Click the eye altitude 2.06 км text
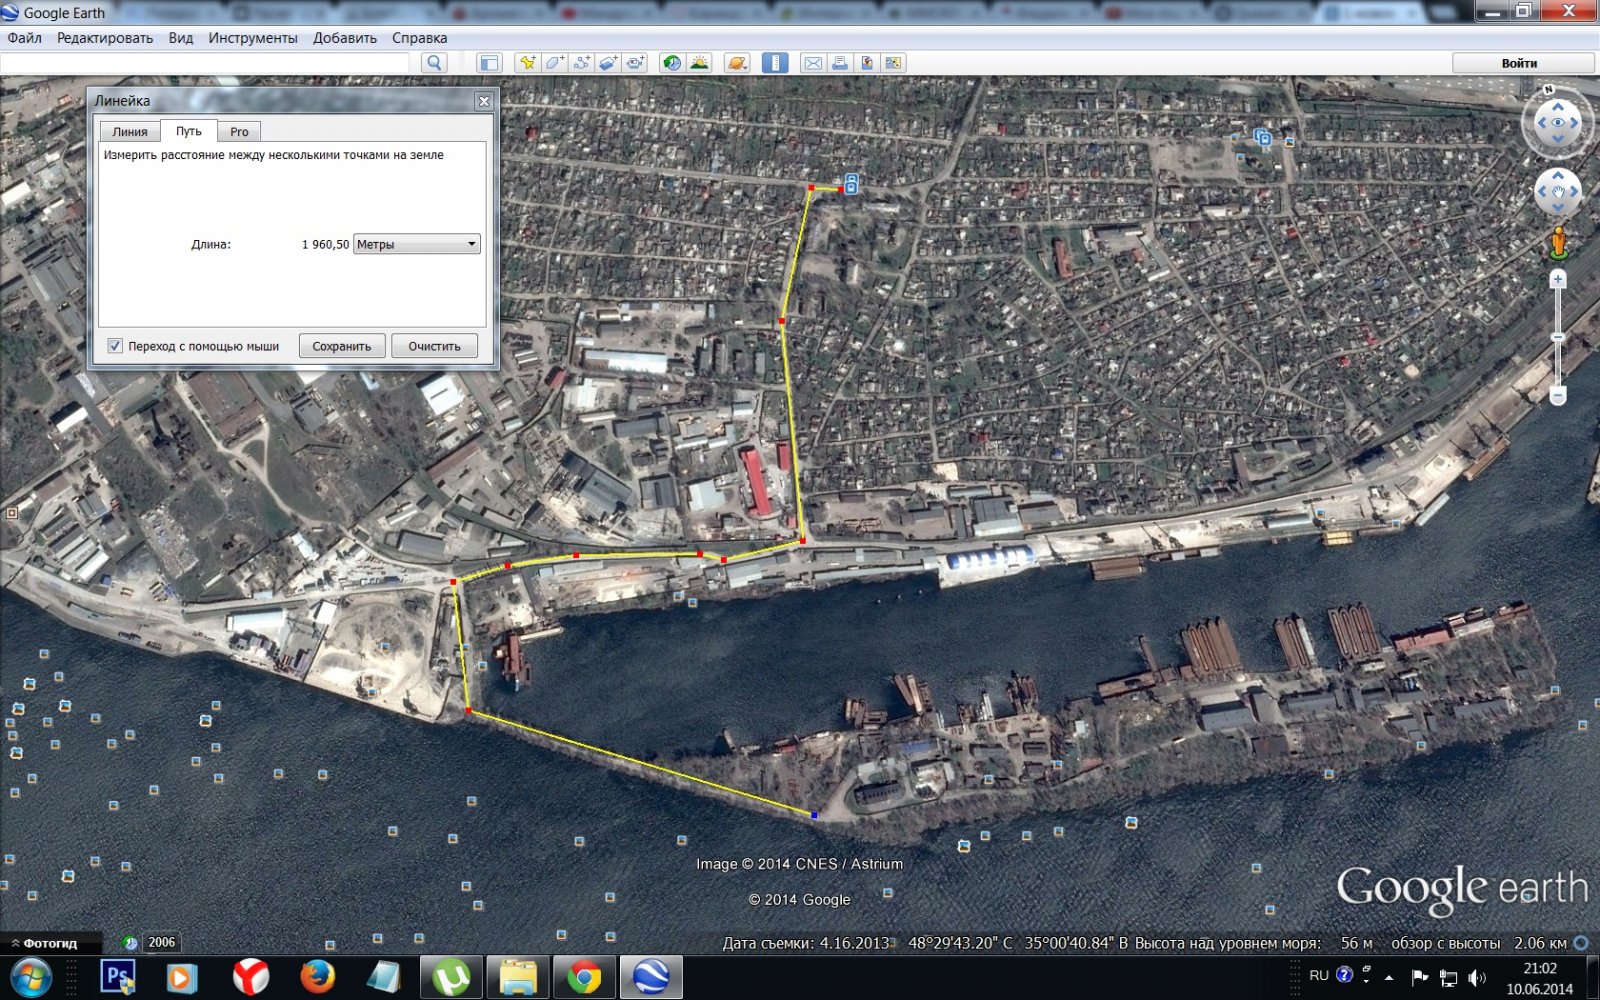The width and height of the screenshot is (1600, 1000). click(1540, 943)
